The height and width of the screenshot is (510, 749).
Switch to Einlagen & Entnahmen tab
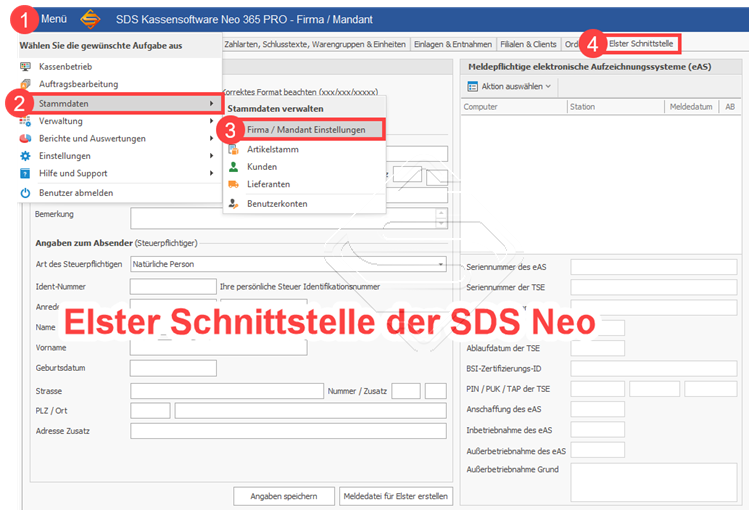pos(453,44)
